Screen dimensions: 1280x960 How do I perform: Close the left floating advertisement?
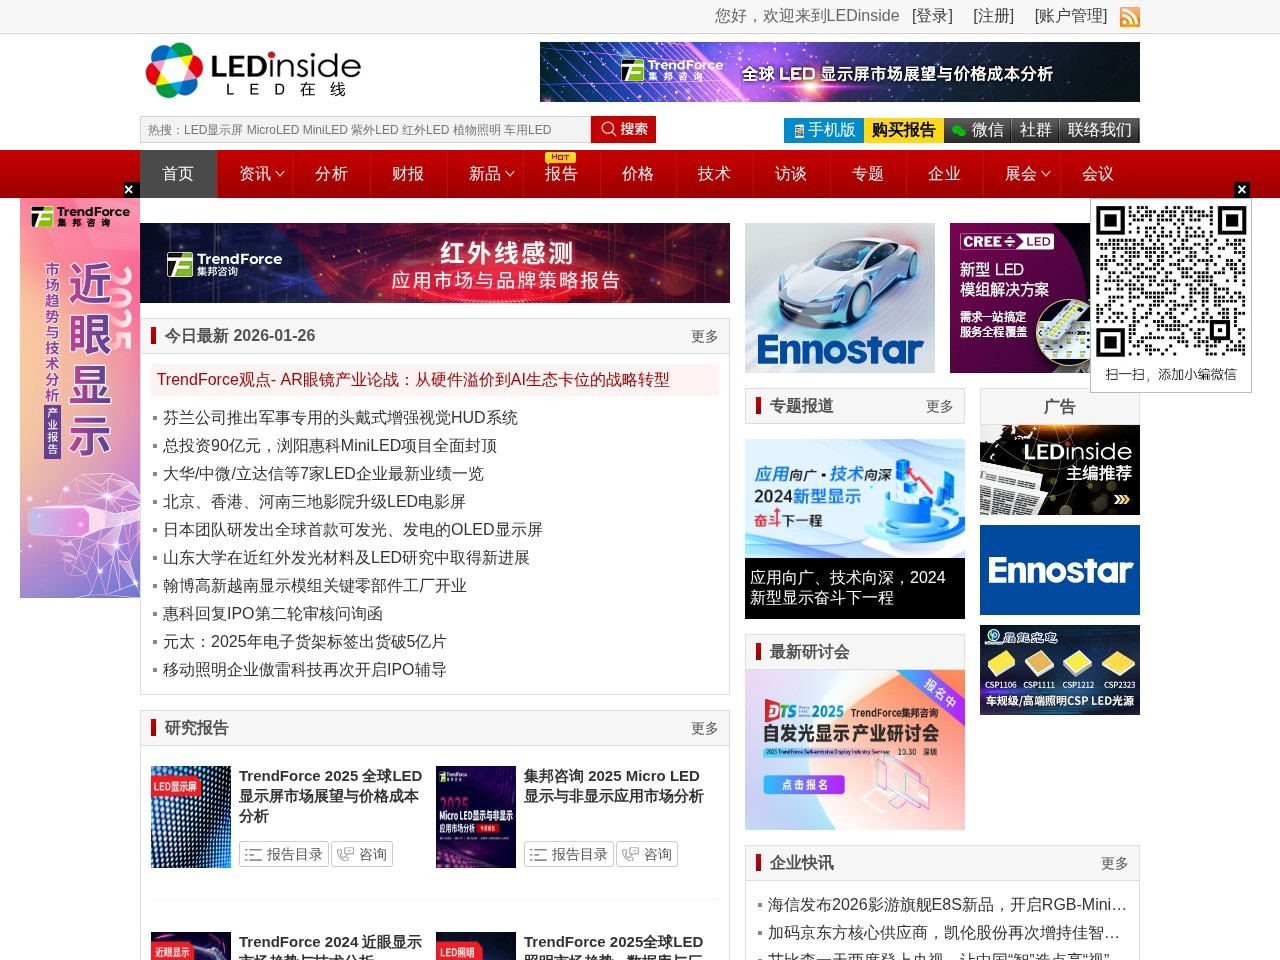point(129,189)
